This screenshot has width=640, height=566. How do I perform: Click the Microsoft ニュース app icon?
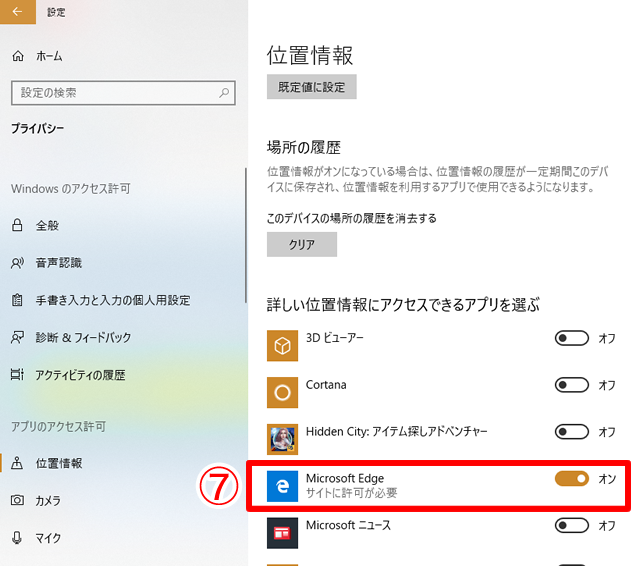[x=282, y=533]
